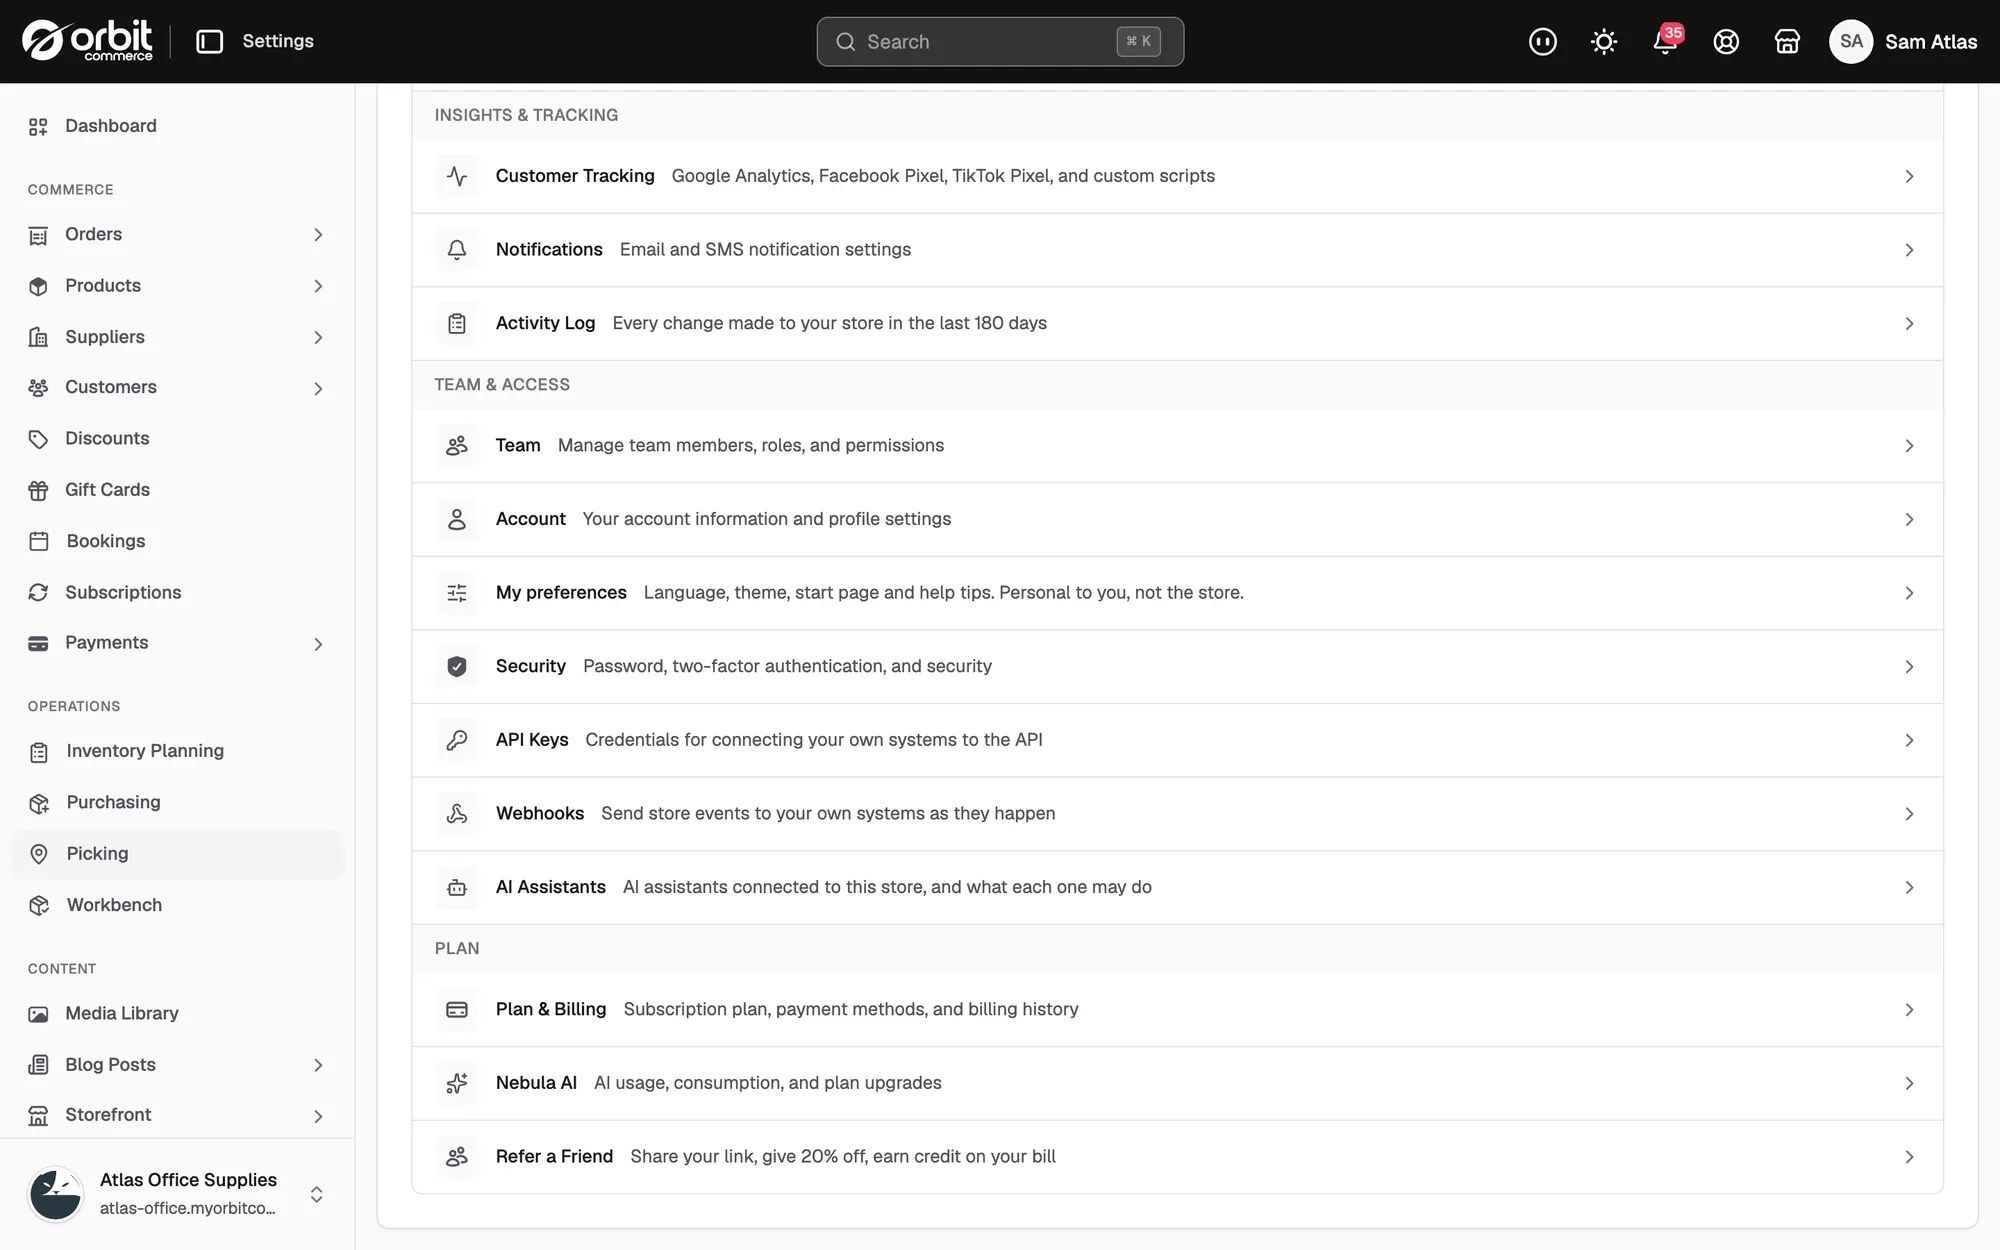Click the Security shield icon
Viewport: 2000px width, 1250px height.
457,666
